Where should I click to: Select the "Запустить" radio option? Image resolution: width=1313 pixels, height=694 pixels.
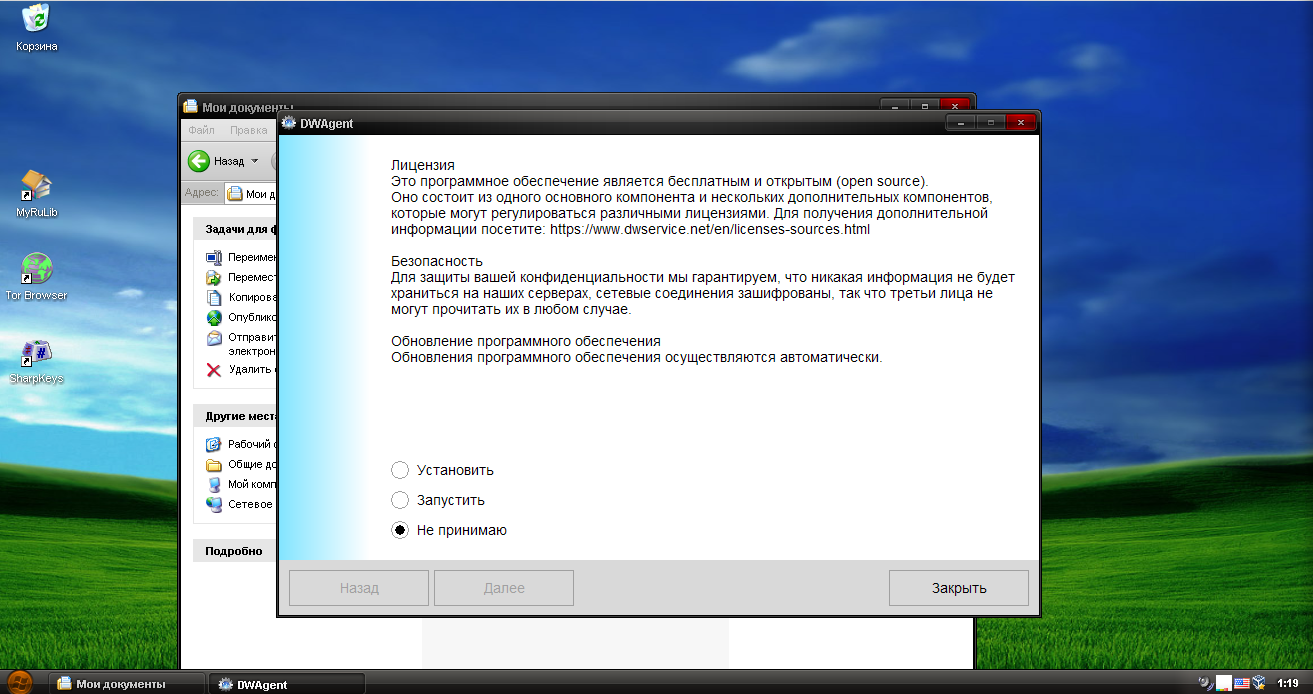point(400,500)
